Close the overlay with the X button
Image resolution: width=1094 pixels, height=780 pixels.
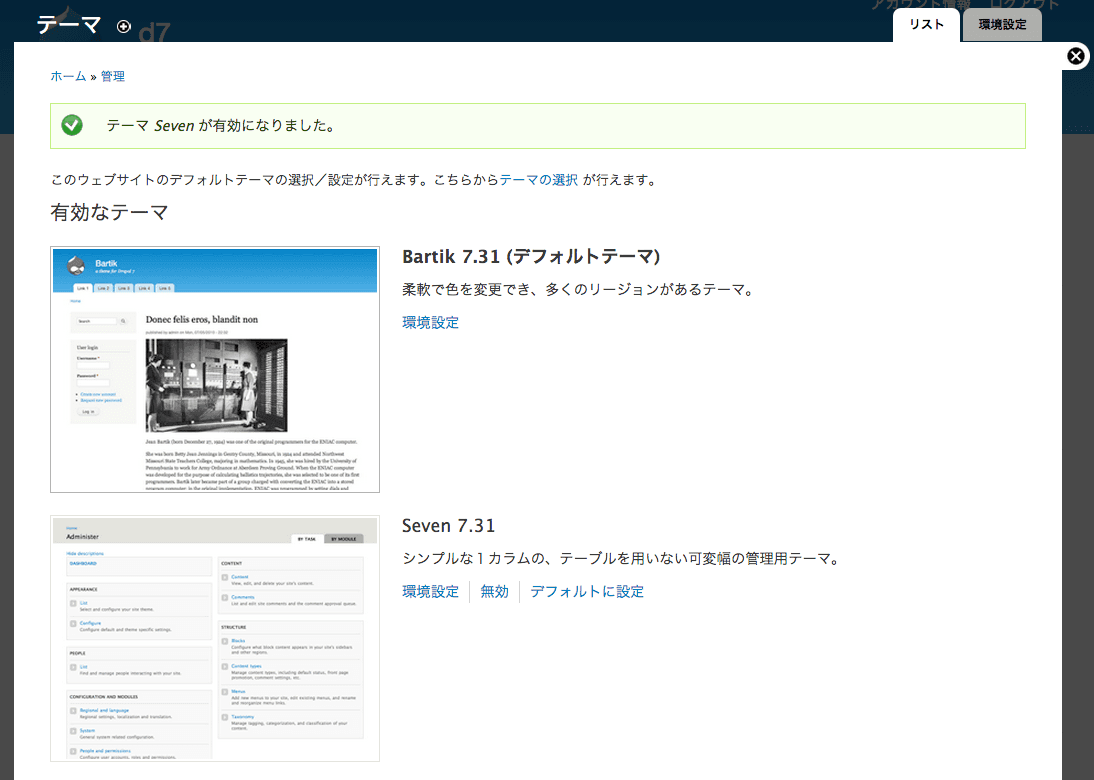1076,56
